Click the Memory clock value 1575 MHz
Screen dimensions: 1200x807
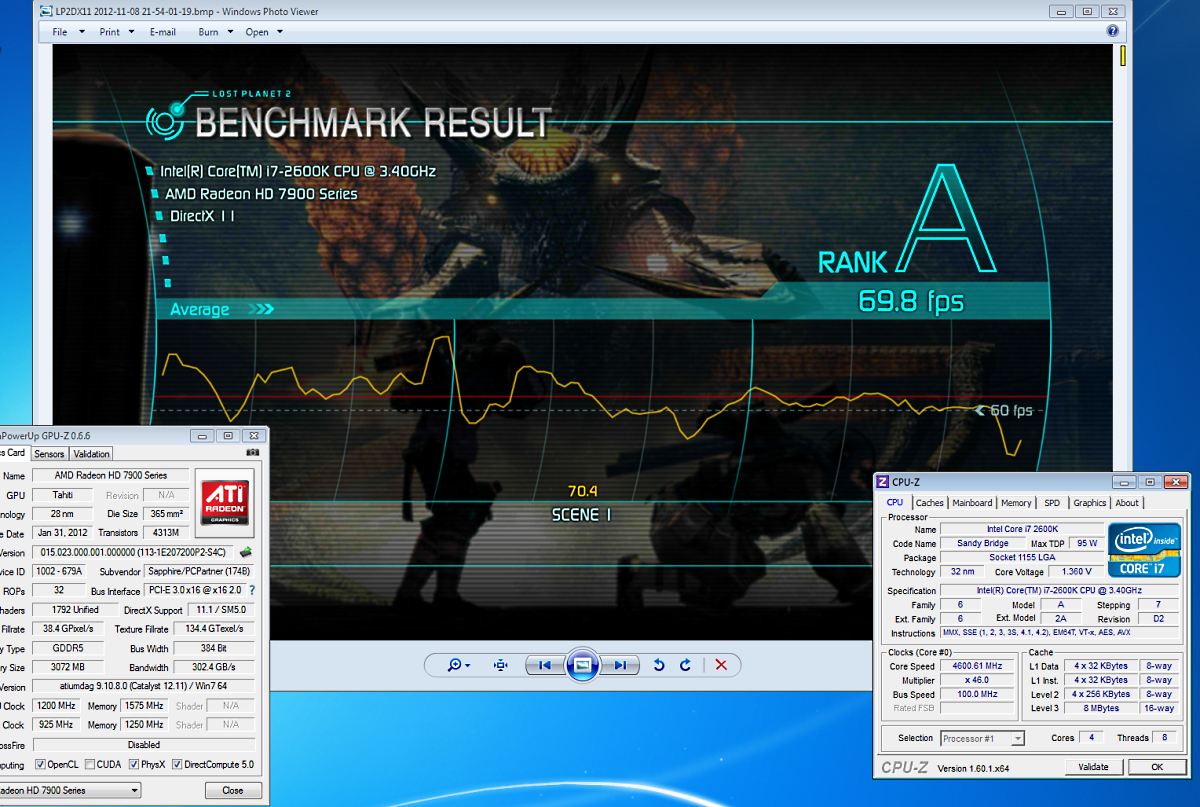144,706
